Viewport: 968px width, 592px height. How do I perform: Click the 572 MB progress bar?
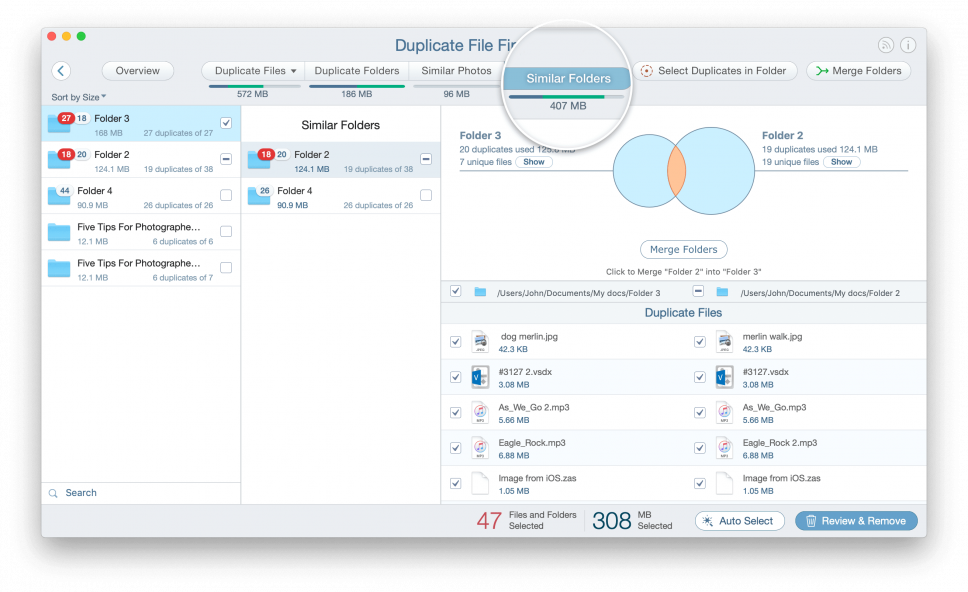coord(254,86)
